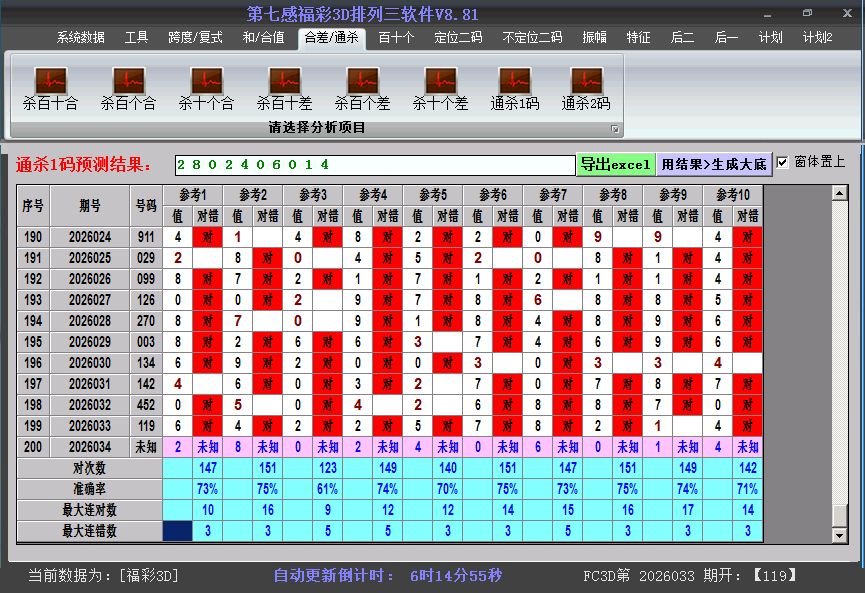Click the 杀十个差 icon
The height and width of the screenshot is (593, 865).
[x=440, y=81]
